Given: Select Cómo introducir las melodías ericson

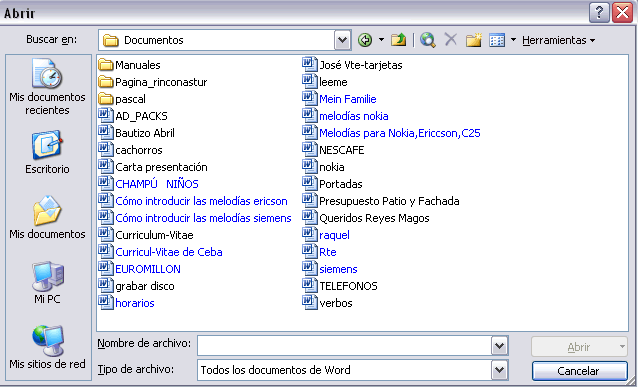Looking at the screenshot, I should point(193,201).
